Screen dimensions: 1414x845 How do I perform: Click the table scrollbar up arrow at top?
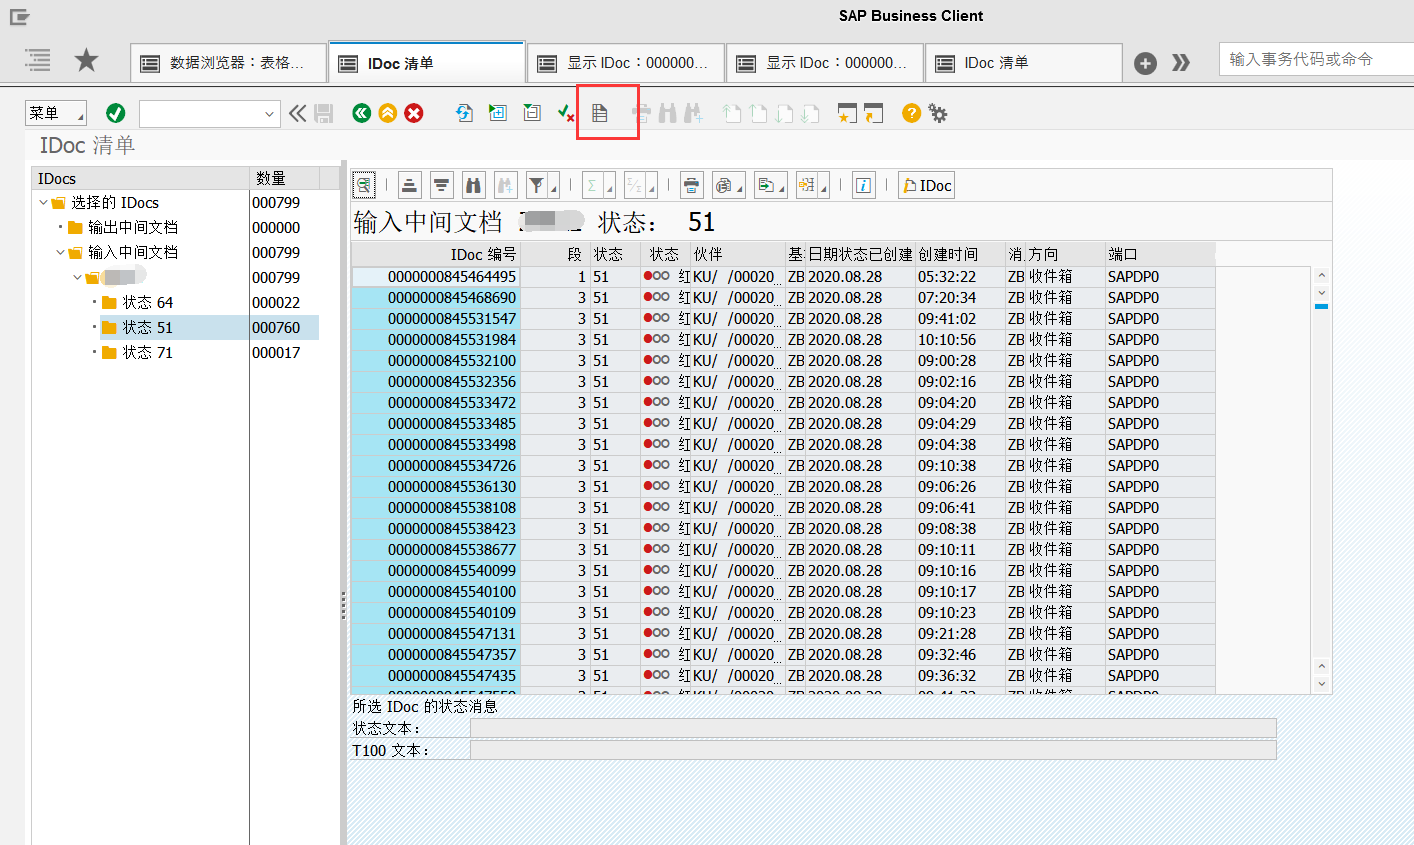click(1321, 275)
